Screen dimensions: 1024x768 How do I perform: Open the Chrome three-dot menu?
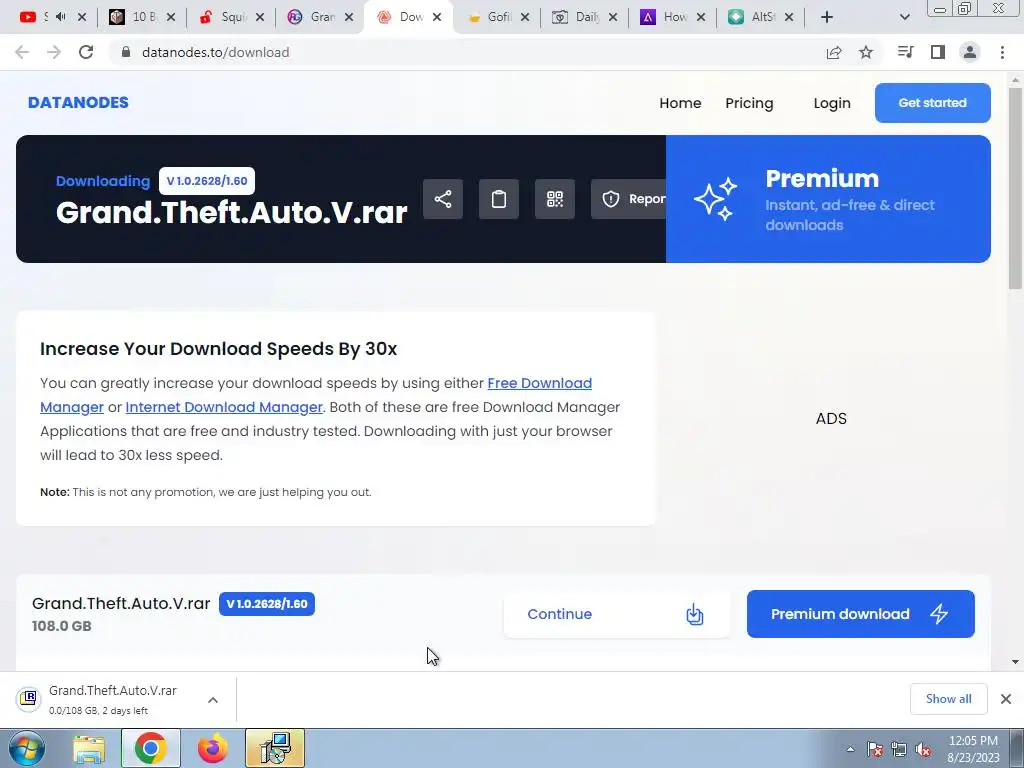tap(1002, 52)
